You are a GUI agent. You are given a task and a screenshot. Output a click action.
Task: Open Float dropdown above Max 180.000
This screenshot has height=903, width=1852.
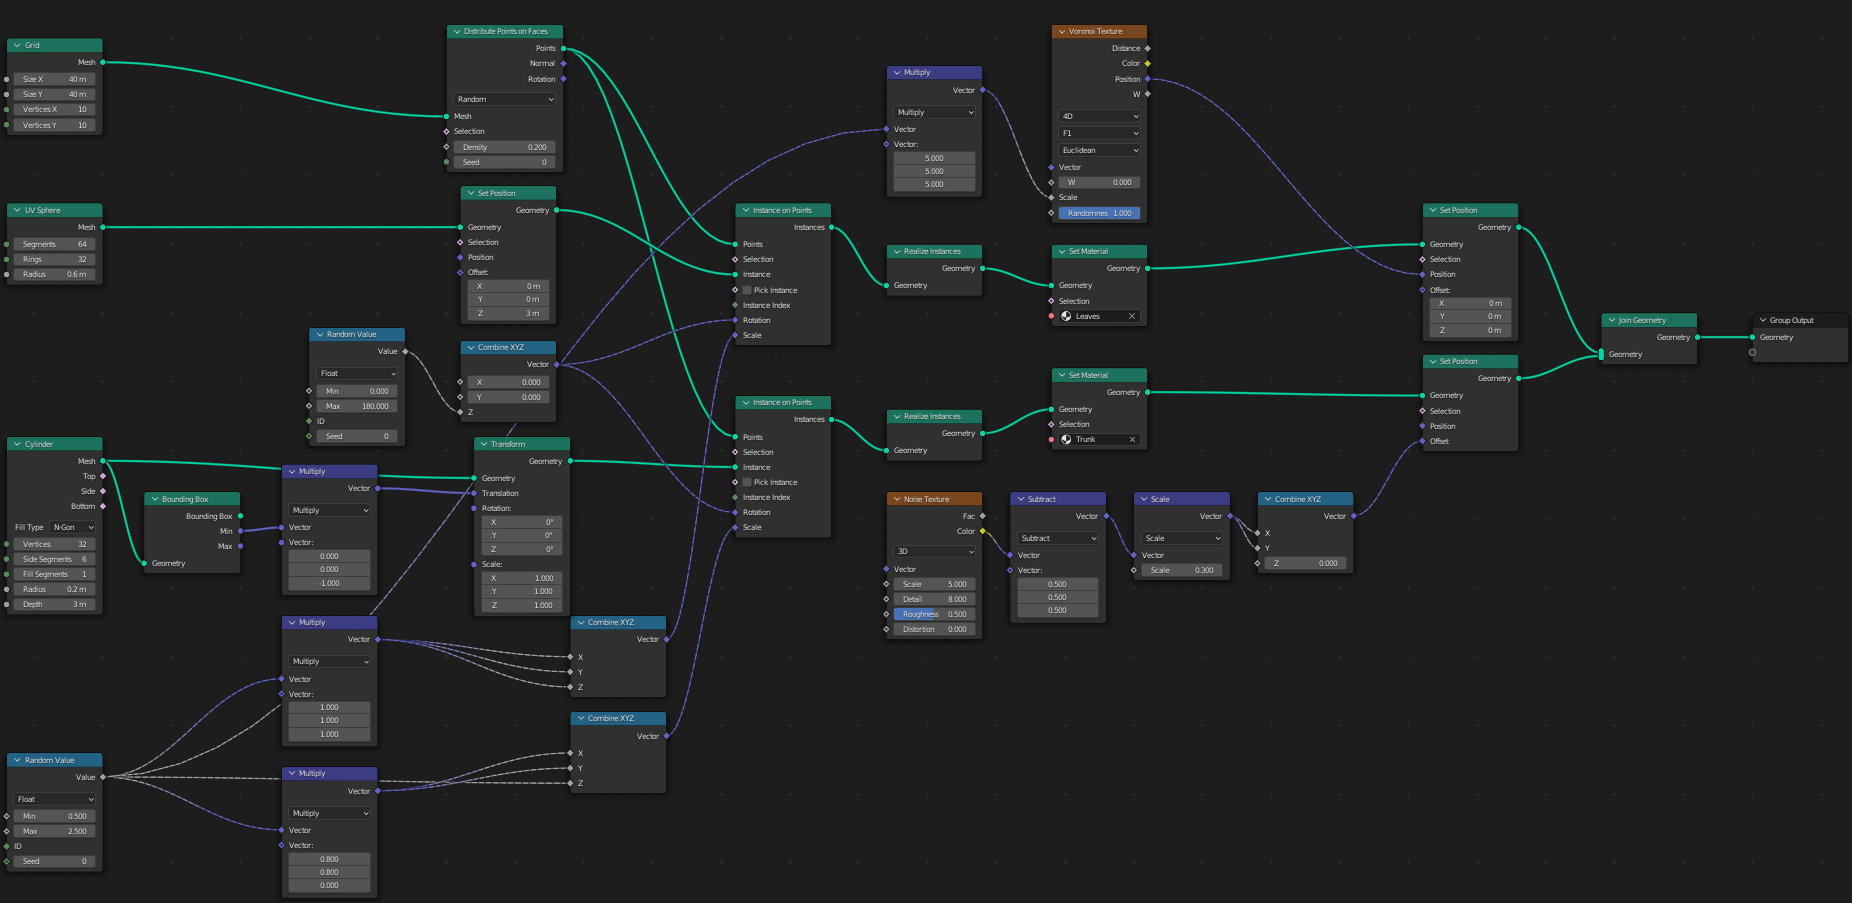pos(357,373)
